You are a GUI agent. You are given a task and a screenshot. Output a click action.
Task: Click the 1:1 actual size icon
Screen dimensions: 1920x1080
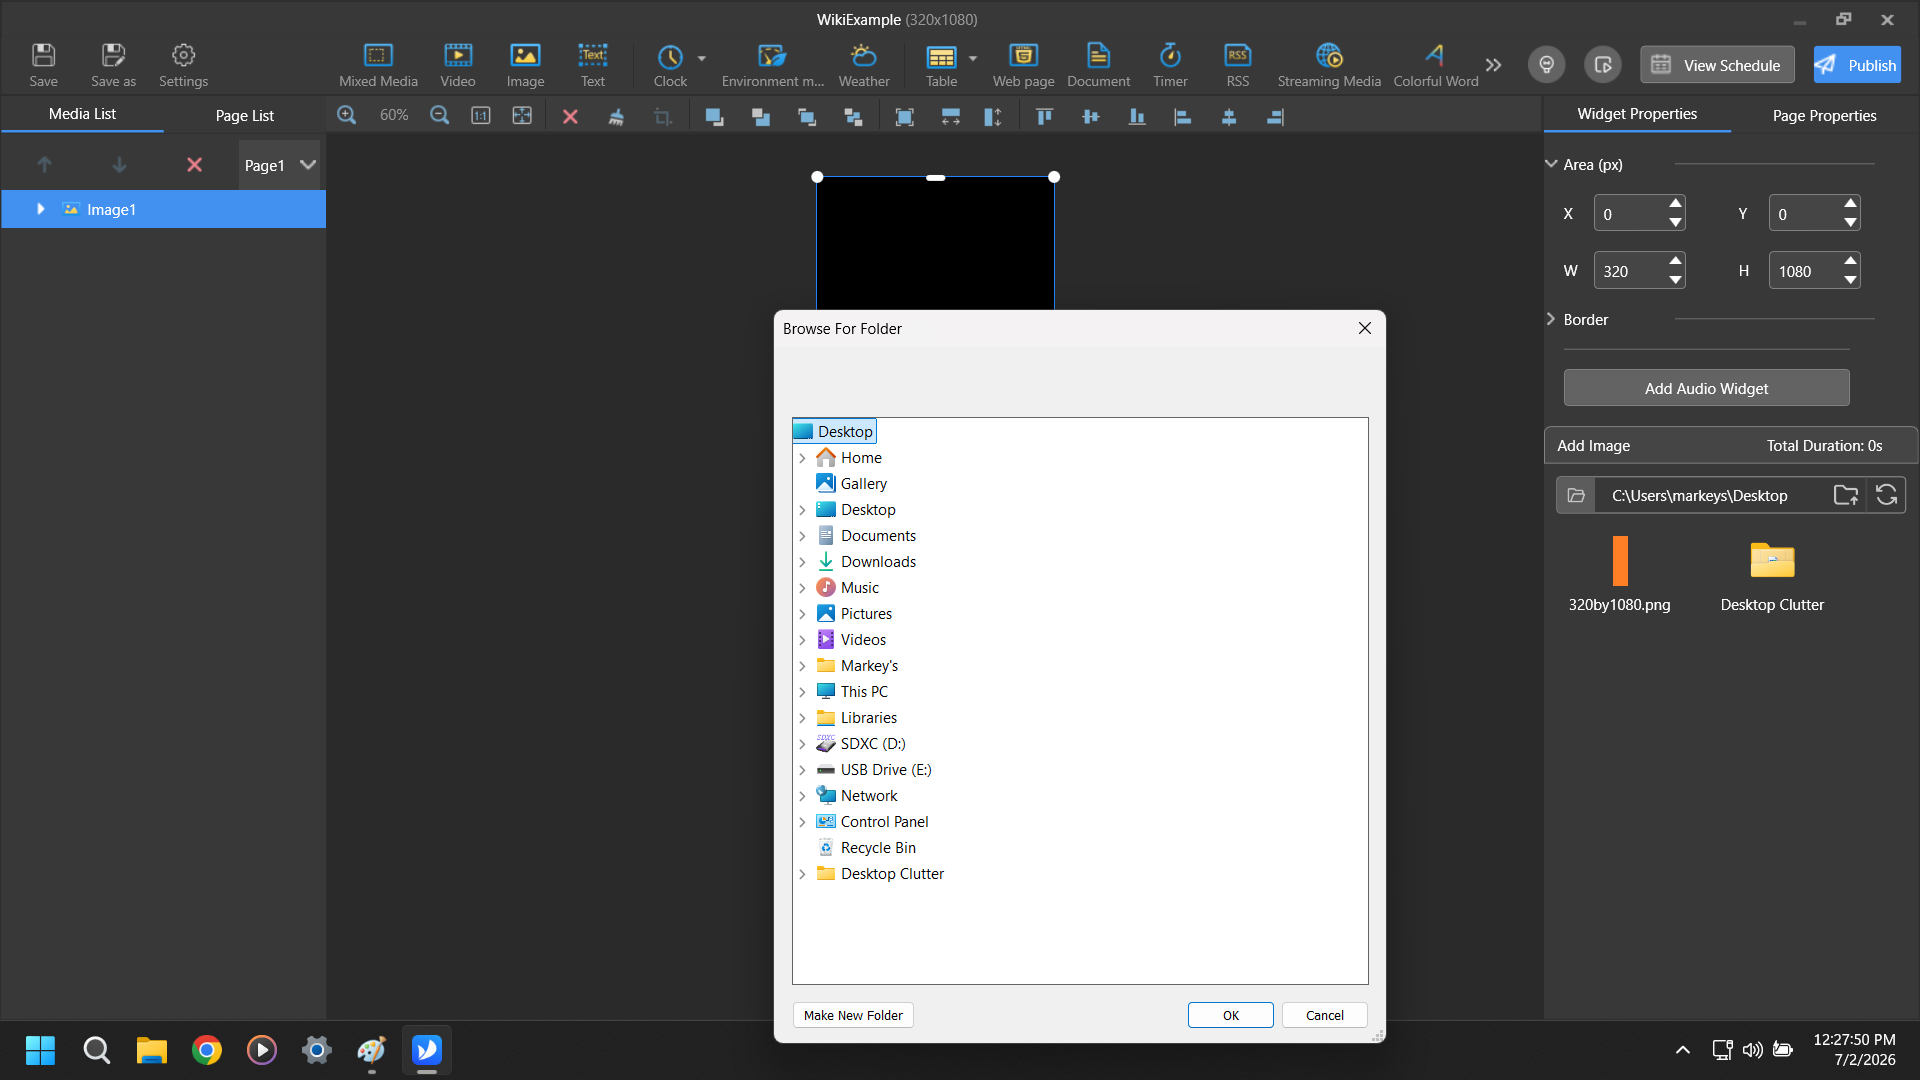(481, 116)
